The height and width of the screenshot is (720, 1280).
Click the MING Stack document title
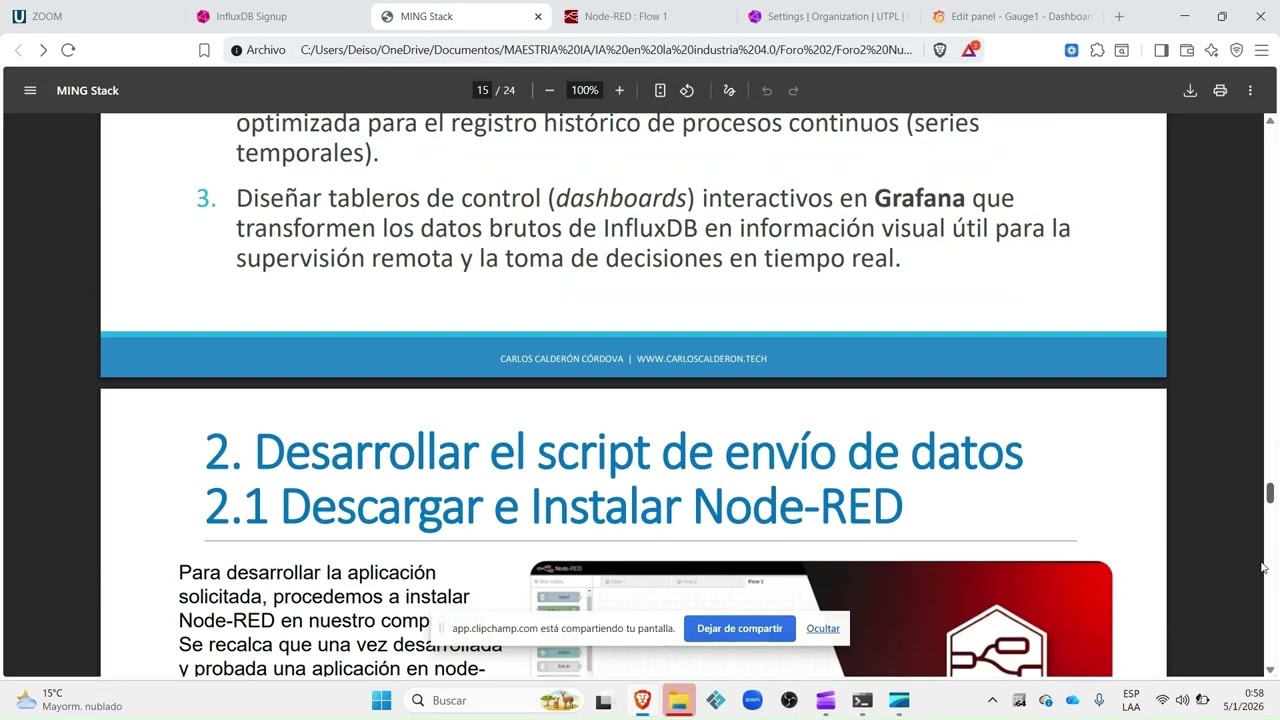(88, 90)
